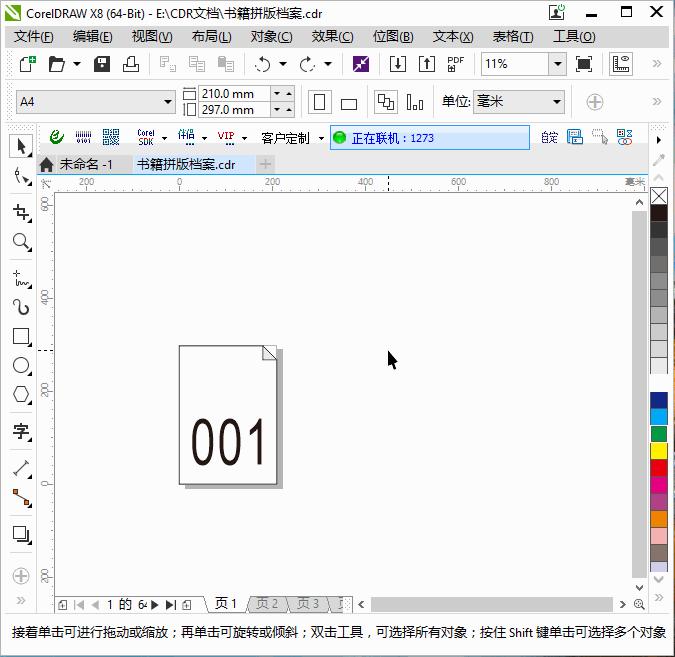This screenshot has width=675, height=657.
Task: Select the Ellipse tool
Action: (22, 366)
